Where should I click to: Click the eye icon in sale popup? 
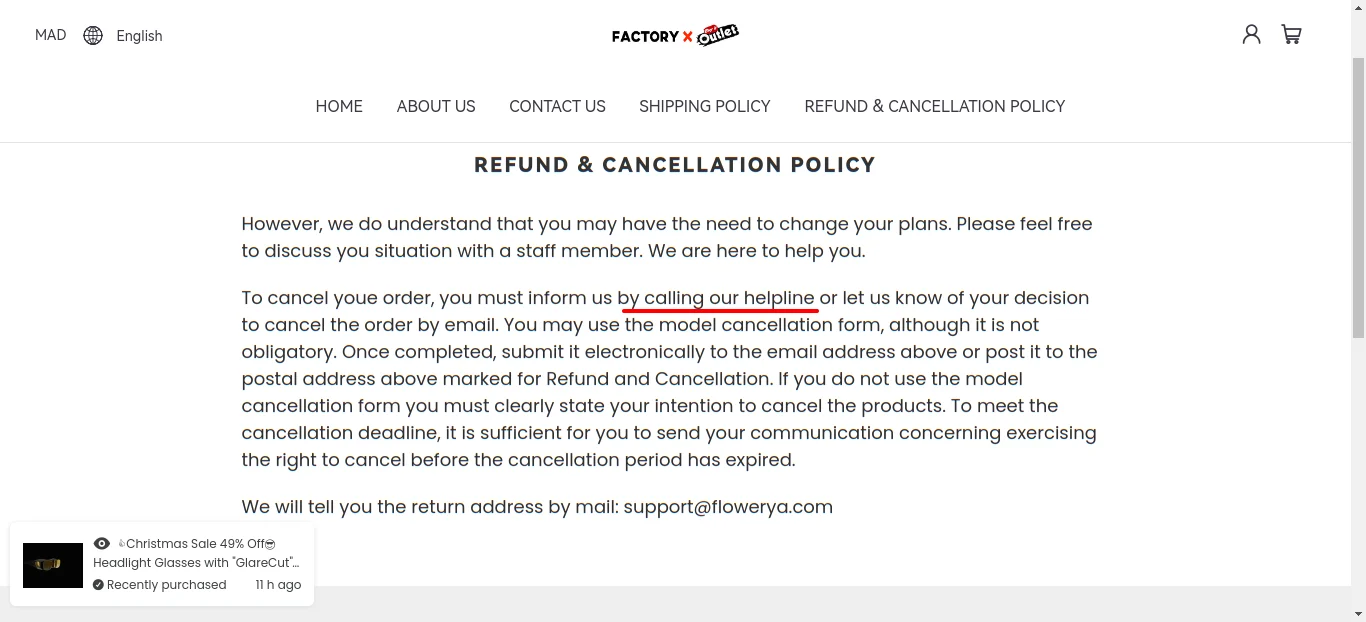(x=102, y=544)
